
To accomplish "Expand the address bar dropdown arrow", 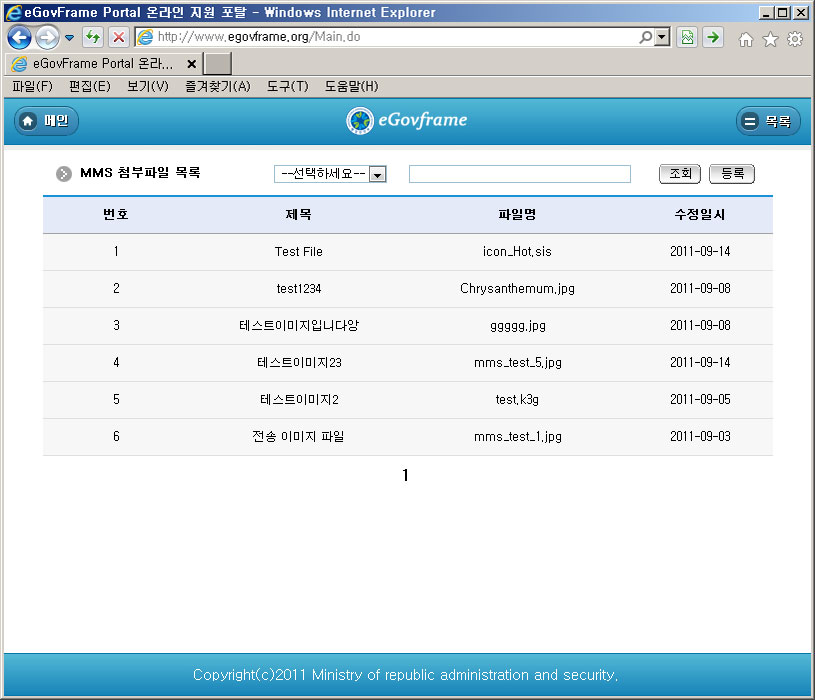I will [661, 38].
